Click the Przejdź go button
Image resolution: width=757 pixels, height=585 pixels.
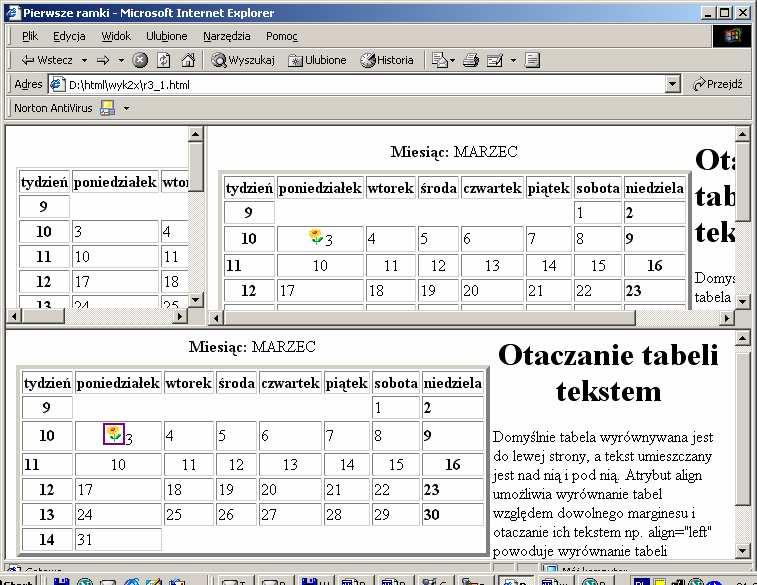coord(717,84)
